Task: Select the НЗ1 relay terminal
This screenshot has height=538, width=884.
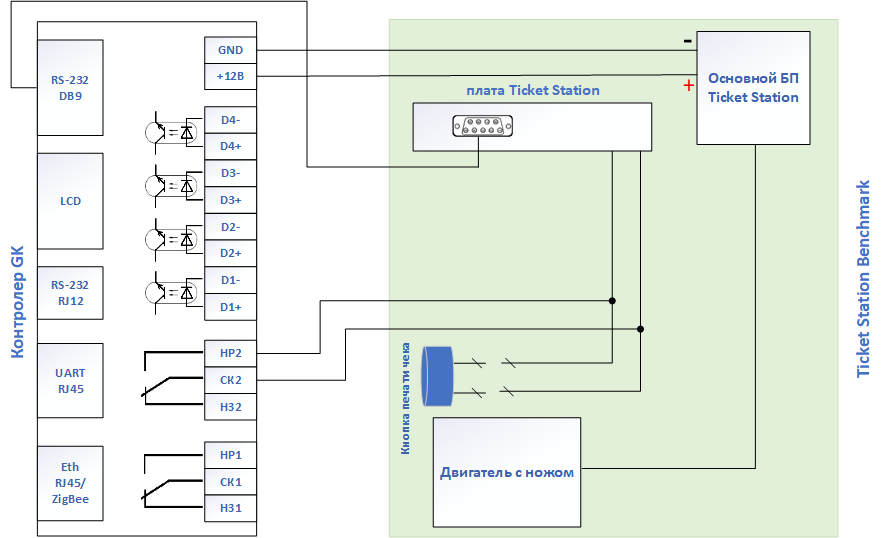Action: (230, 508)
